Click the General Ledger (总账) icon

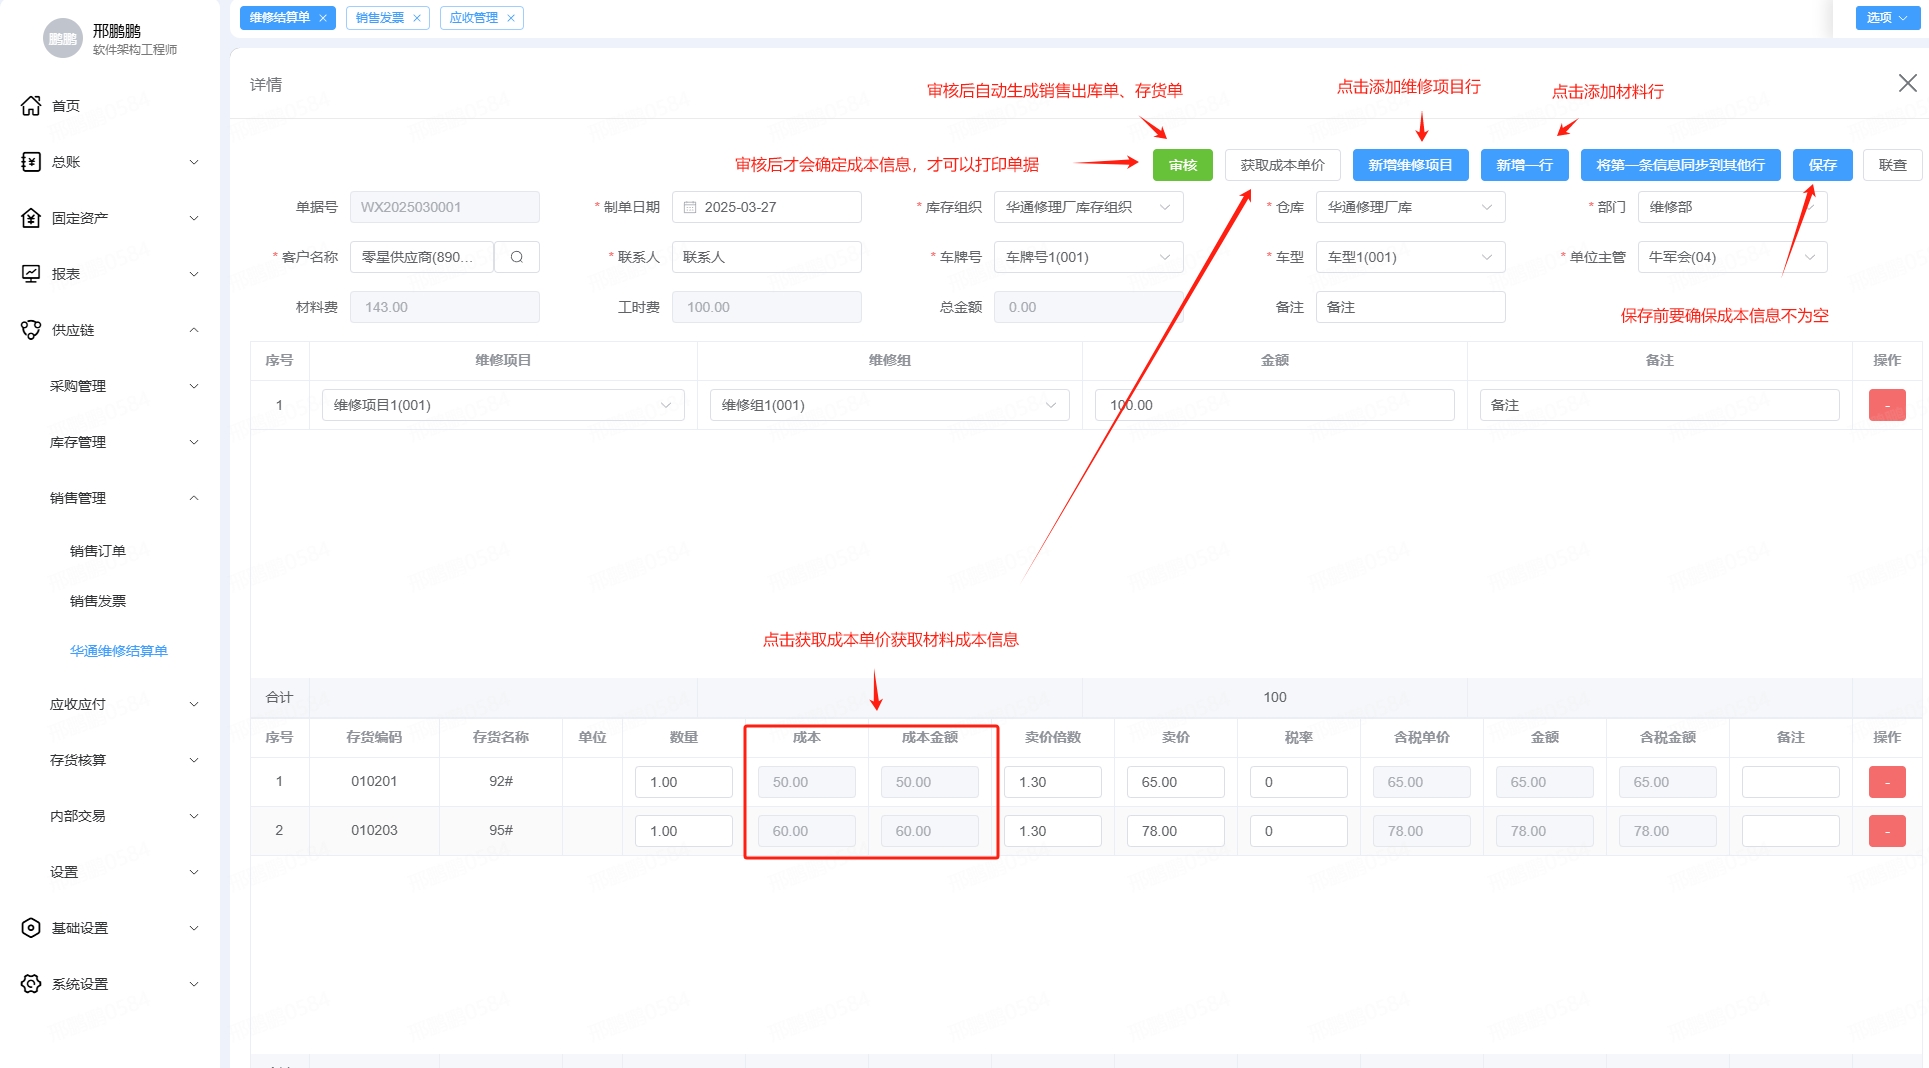(x=31, y=162)
